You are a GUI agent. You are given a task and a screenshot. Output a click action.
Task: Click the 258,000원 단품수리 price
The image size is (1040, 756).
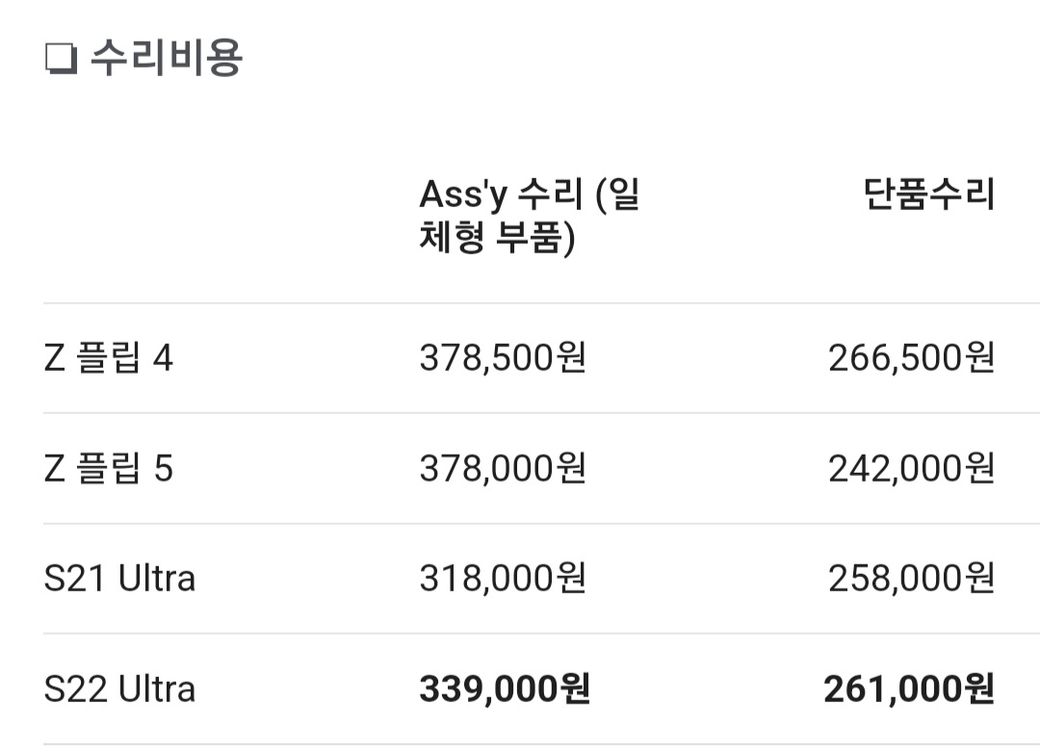point(911,578)
